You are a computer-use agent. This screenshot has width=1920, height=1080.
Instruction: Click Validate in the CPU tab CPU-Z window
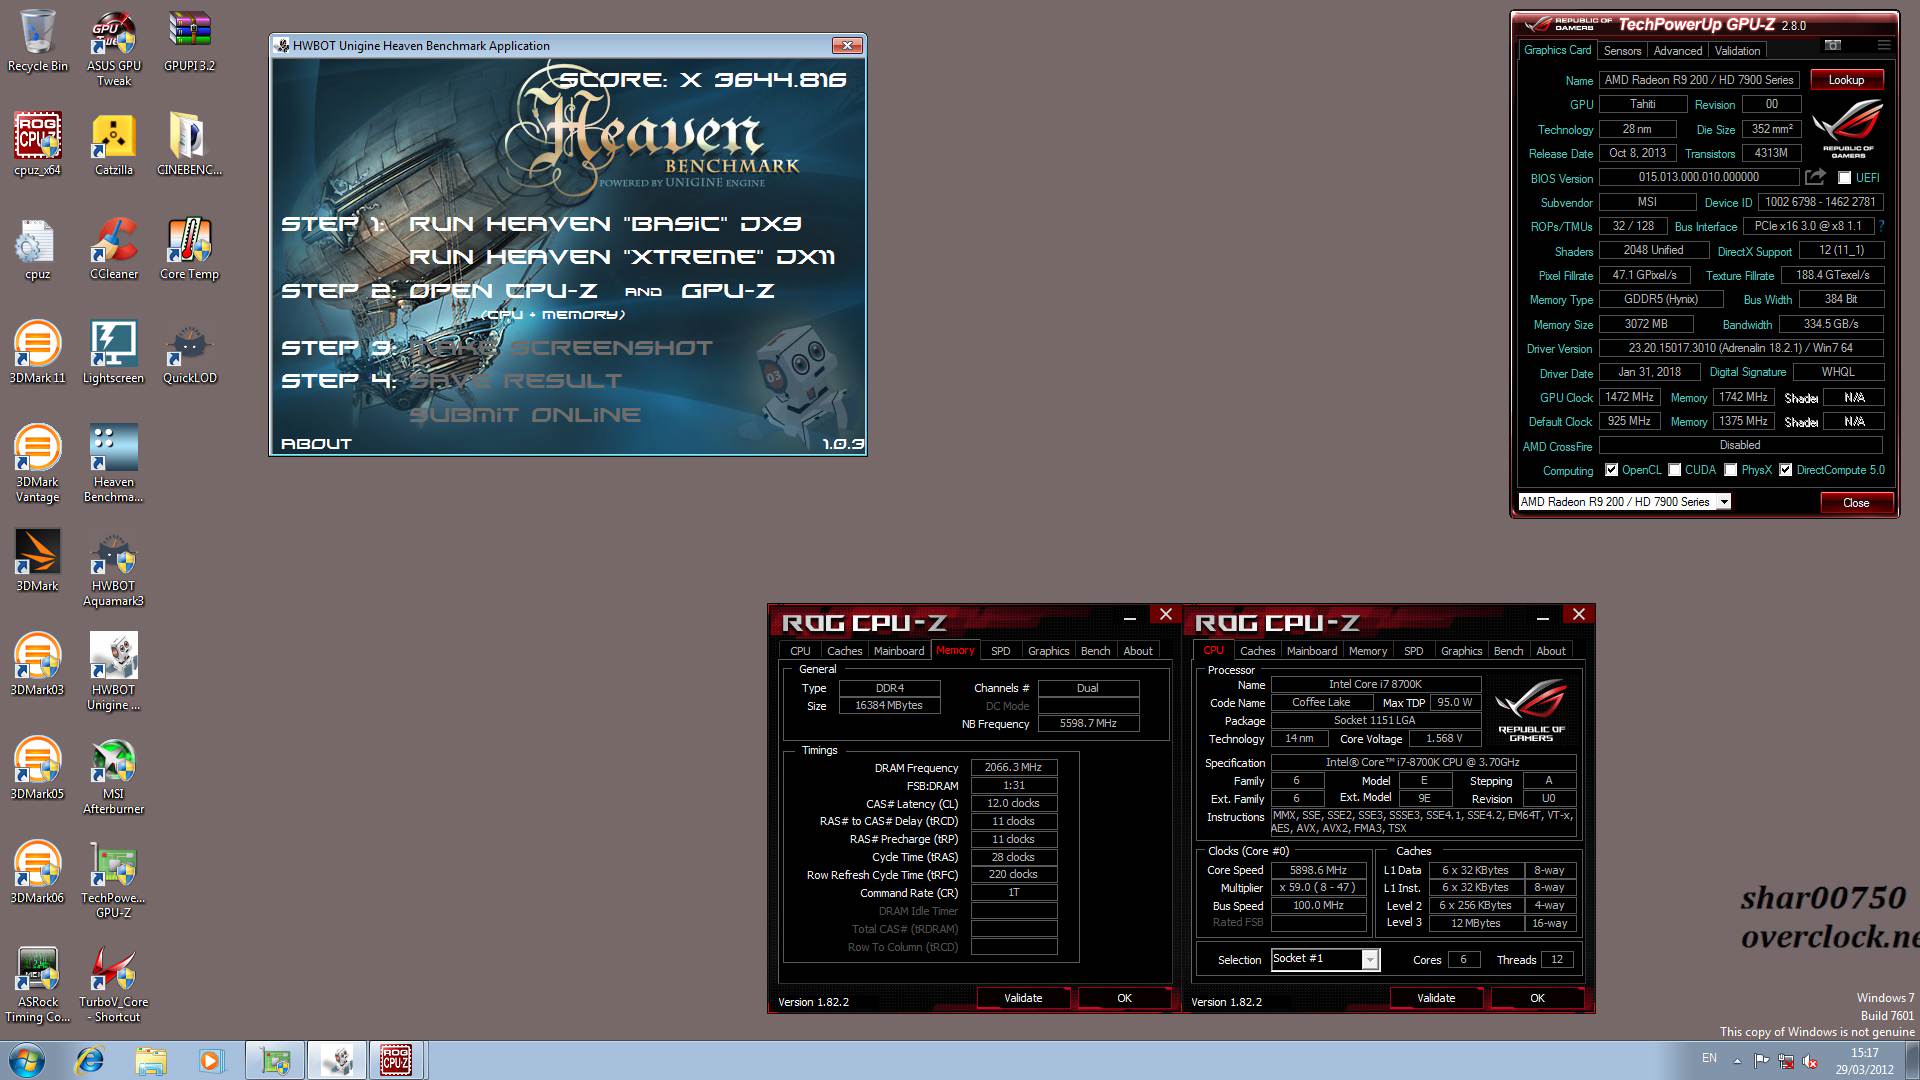(x=1436, y=998)
